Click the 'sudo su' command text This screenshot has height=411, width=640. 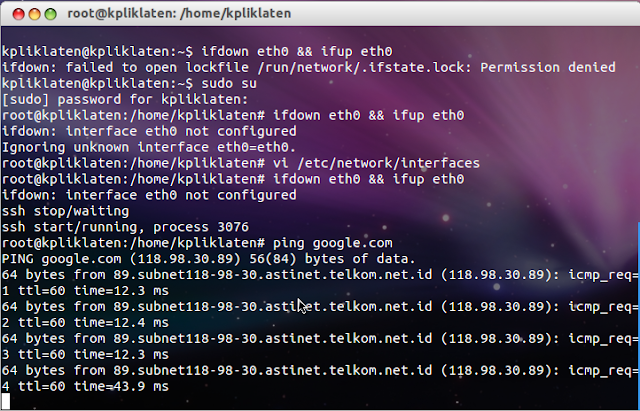pyautogui.click(x=229, y=83)
